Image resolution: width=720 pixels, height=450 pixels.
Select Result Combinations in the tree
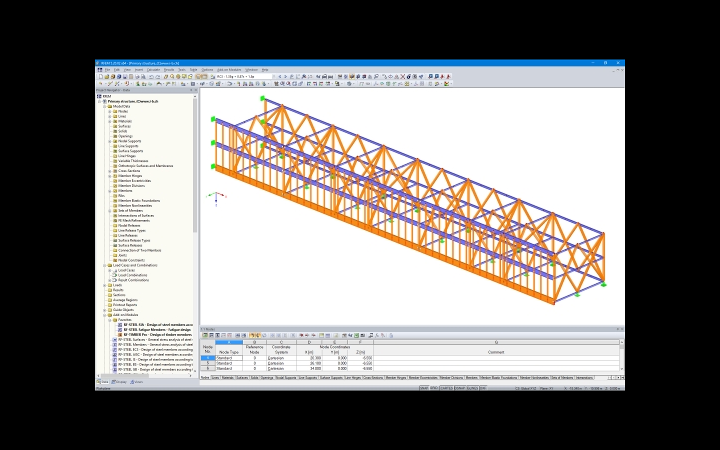pos(134,280)
